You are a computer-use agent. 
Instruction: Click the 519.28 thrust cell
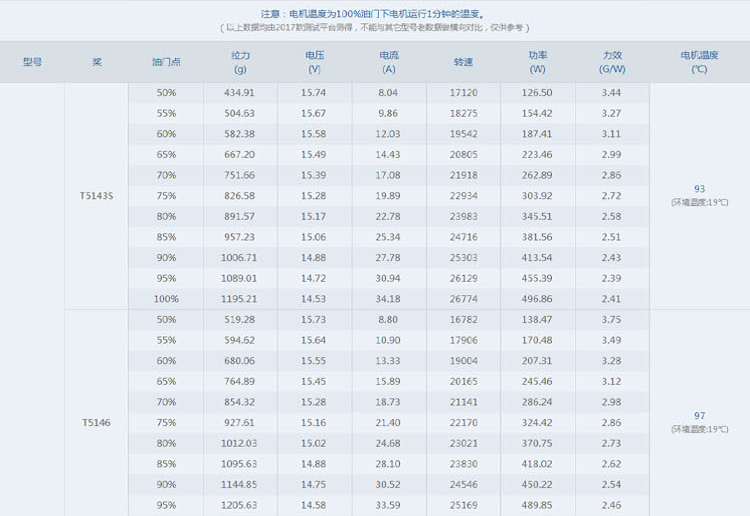click(x=239, y=319)
